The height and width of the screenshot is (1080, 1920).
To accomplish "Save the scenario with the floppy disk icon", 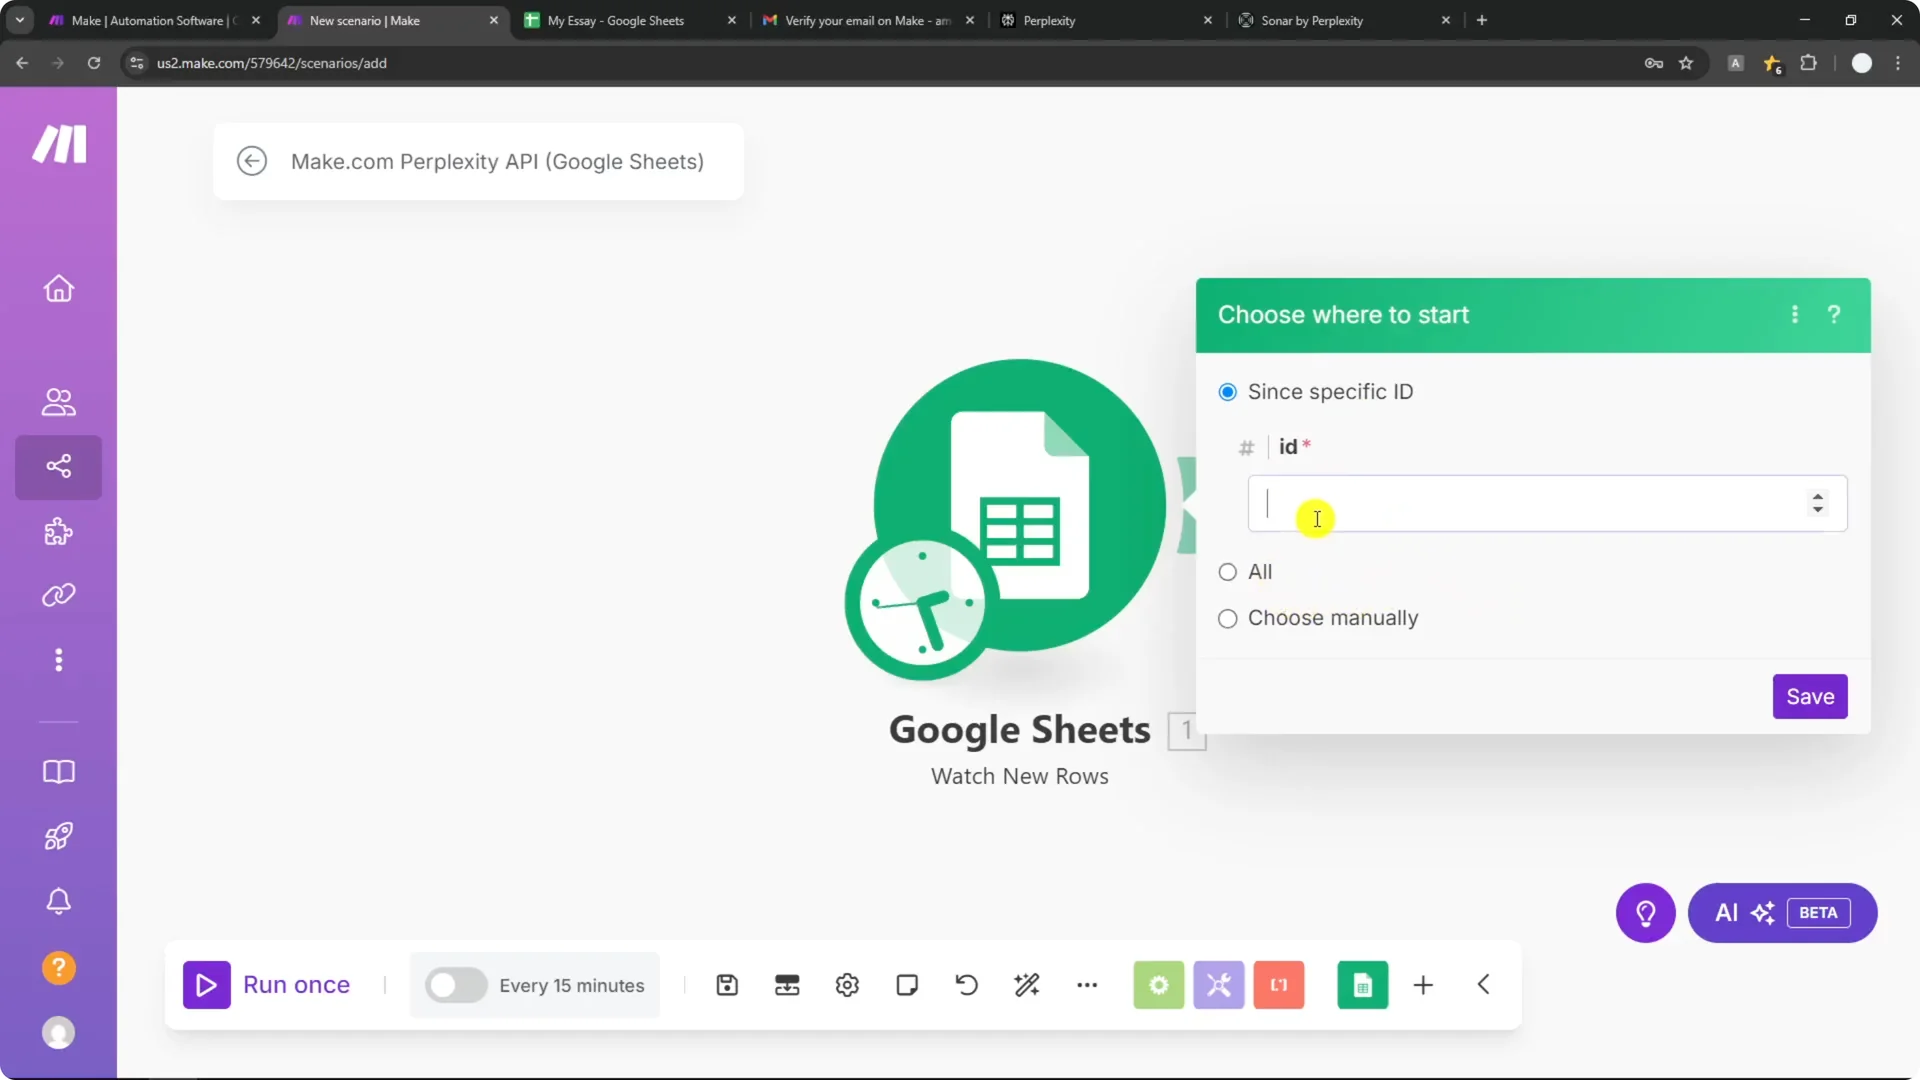I will pos(727,985).
